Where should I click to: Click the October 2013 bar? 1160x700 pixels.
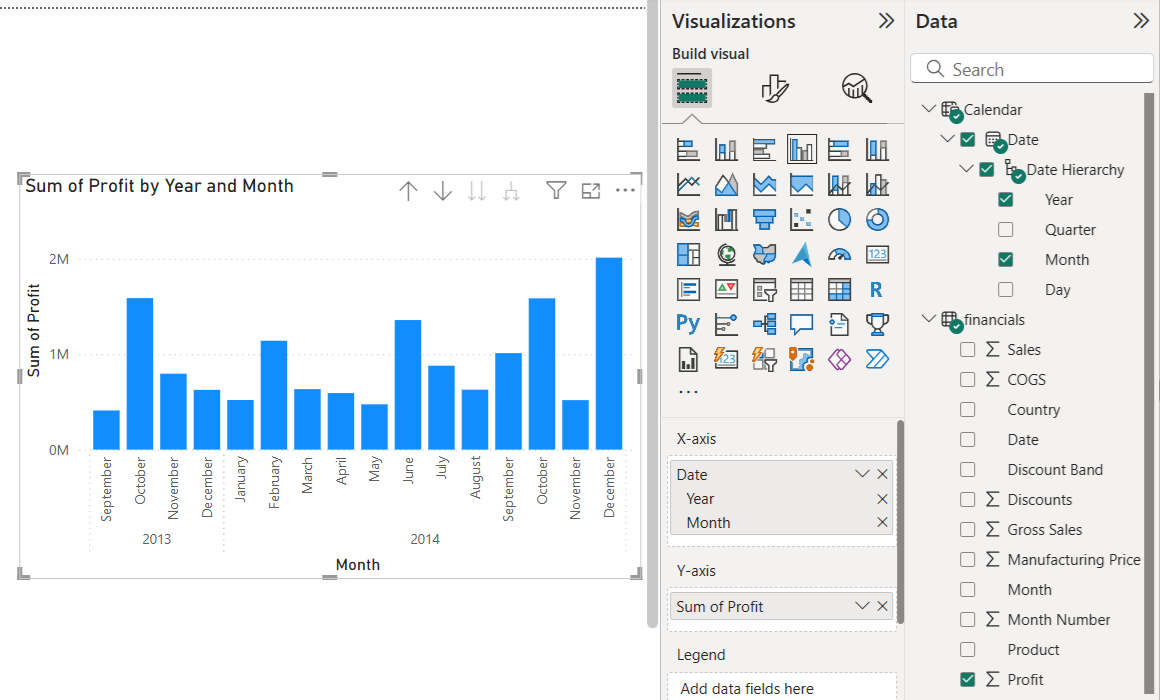click(x=140, y=374)
